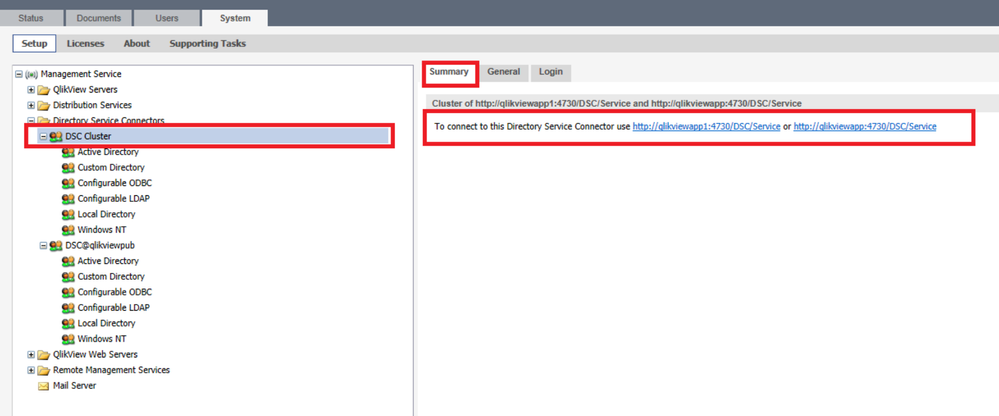Open the Licenses sub-tab

pyautogui.click(x=85, y=43)
